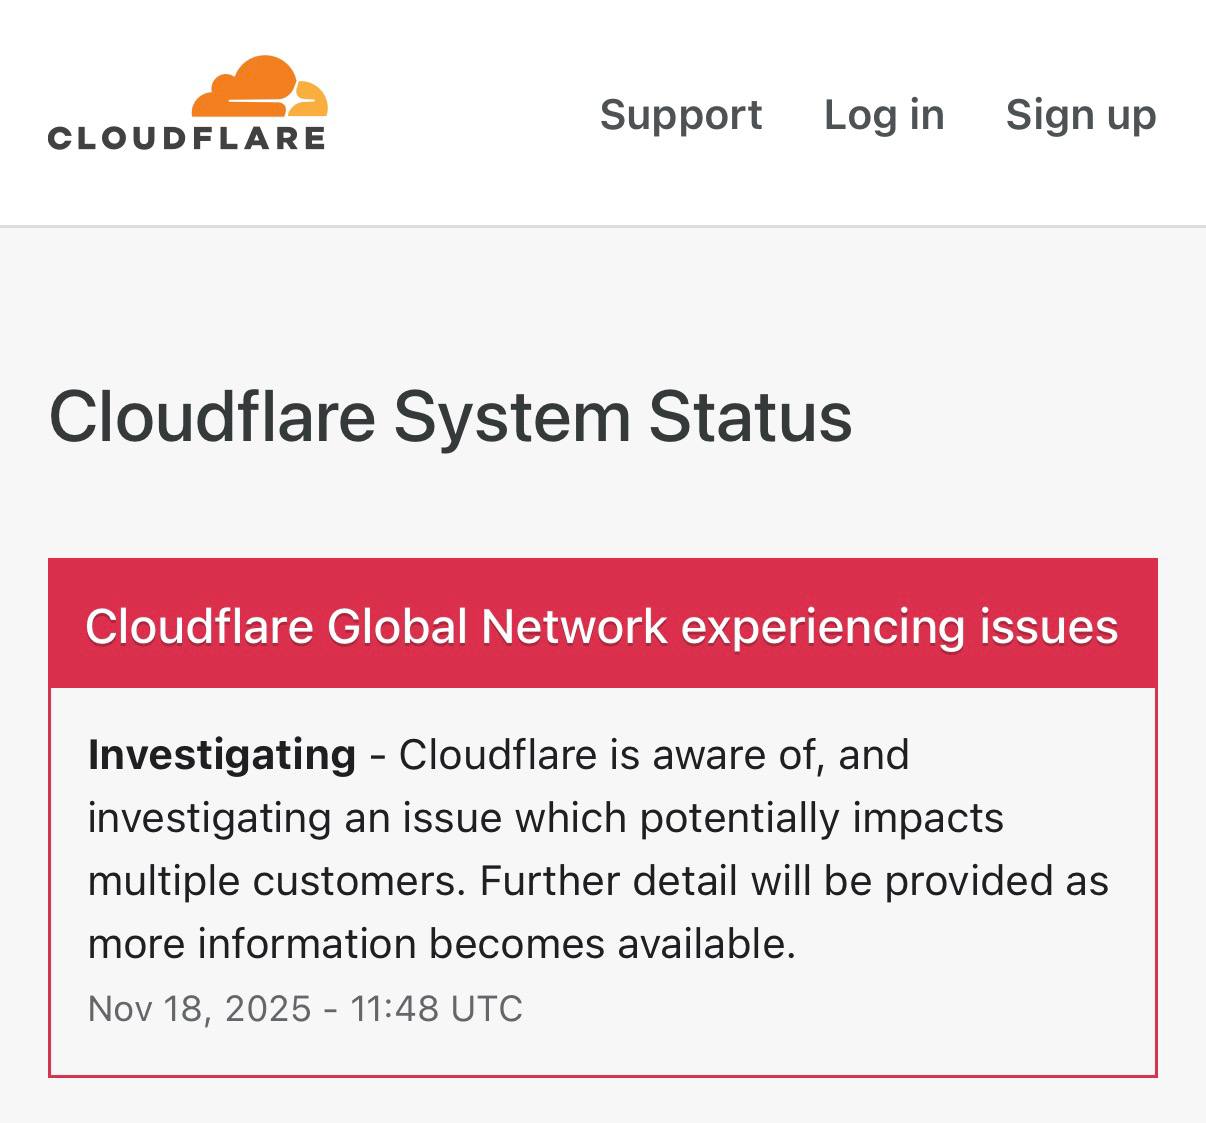This screenshot has height=1123, width=1206.
Task: Click "experiencing issues" in the red banner
Action: coord(899,627)
